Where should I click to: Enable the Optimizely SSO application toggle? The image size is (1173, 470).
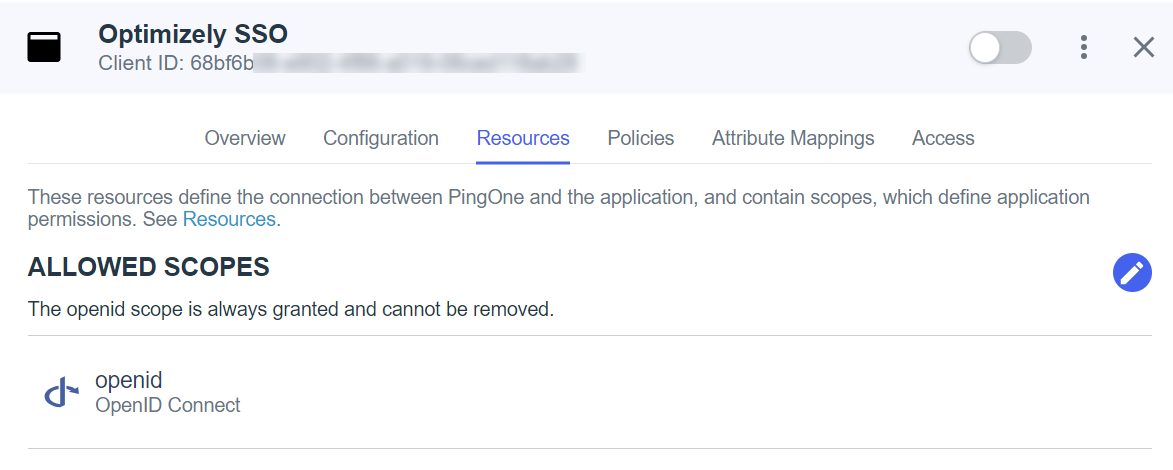[1000, 48]
